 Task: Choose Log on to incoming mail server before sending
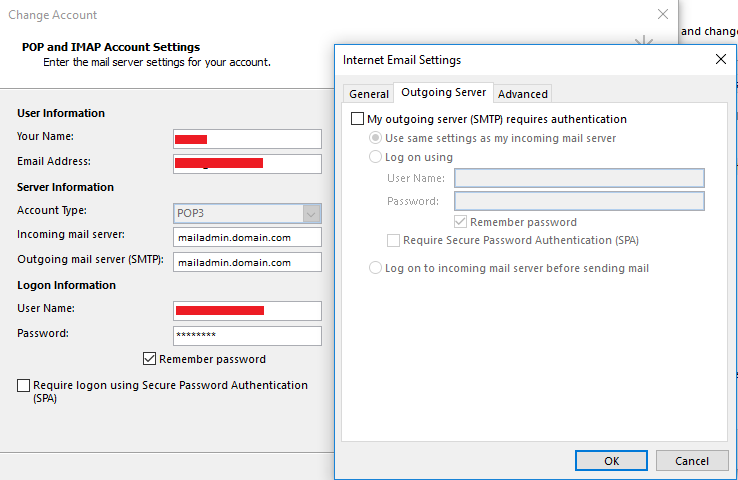[x=375, y=268]
